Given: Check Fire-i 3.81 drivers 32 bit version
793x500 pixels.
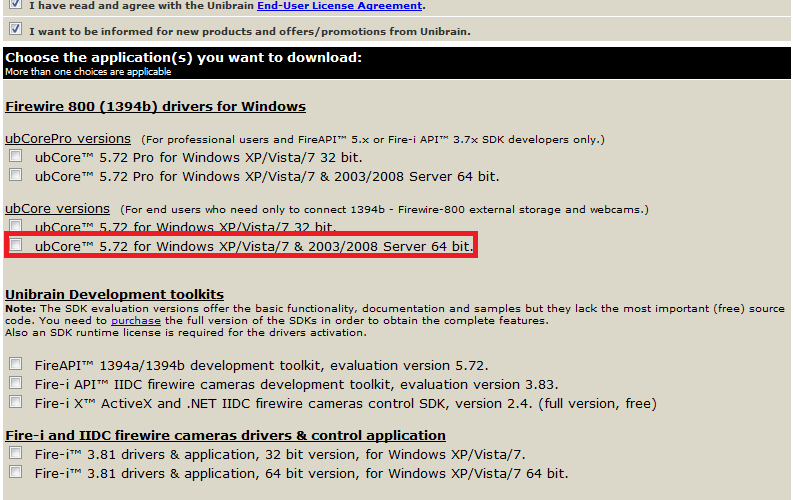Looking at the screenshot, I should (16, 452).
